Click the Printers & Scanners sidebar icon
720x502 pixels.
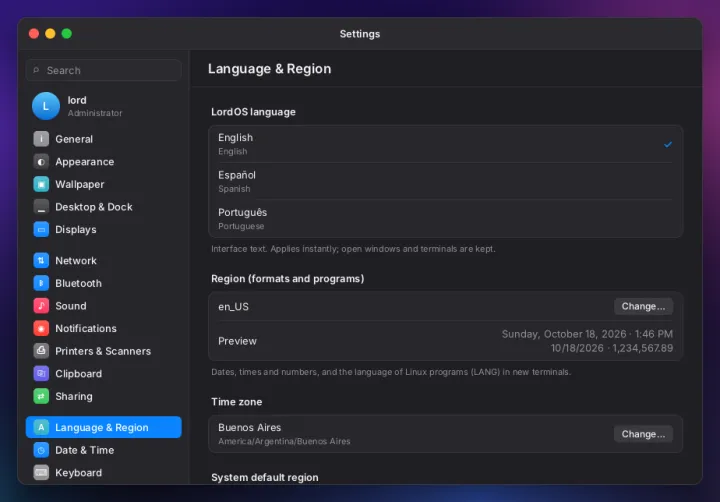[x=41, y=351]
